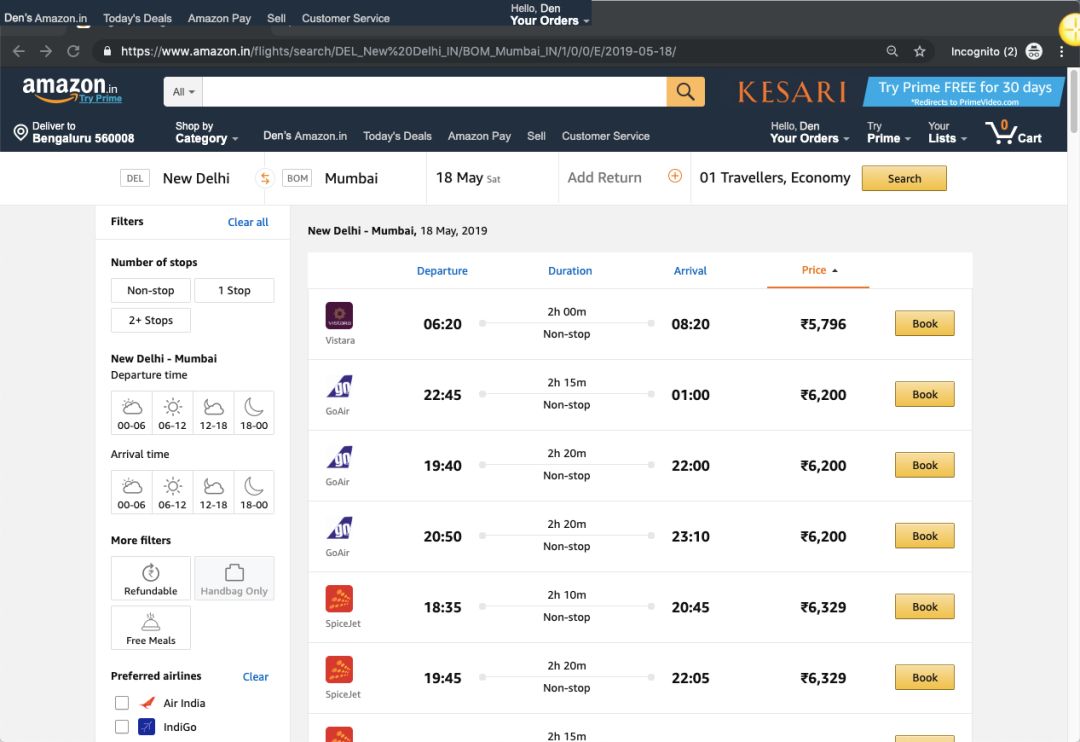Image resolution: width=1080 pixels, height=742 pixels.
Task: Book the Vistara 06:20 flight
Action: point(924,323)
